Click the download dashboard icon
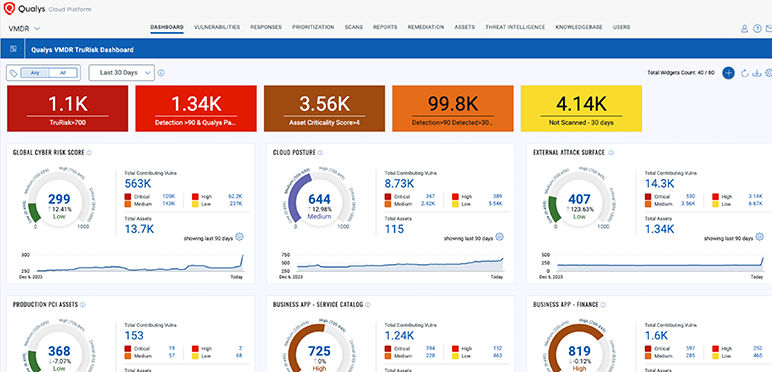The image size is (772, 372). point(757,73)
